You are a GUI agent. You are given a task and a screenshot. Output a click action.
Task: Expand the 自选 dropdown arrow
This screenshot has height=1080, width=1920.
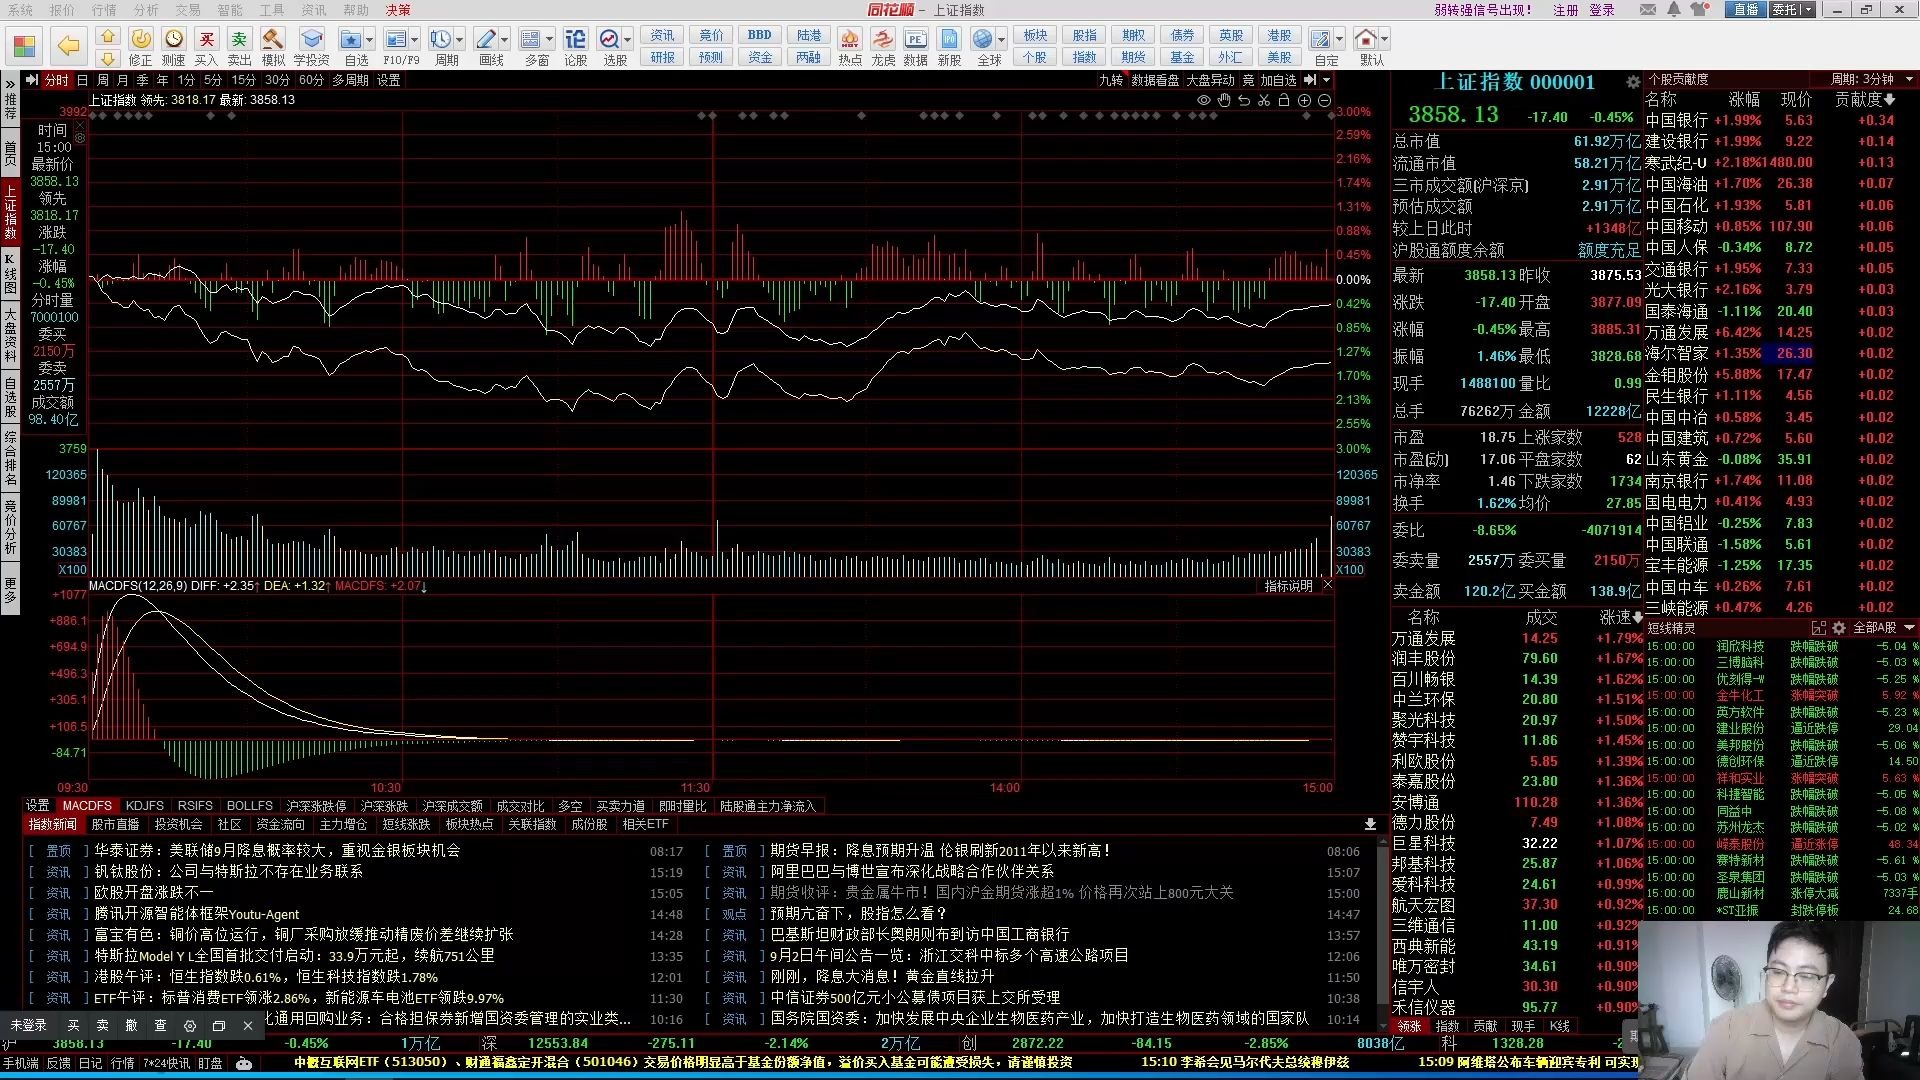click(369, 40)
